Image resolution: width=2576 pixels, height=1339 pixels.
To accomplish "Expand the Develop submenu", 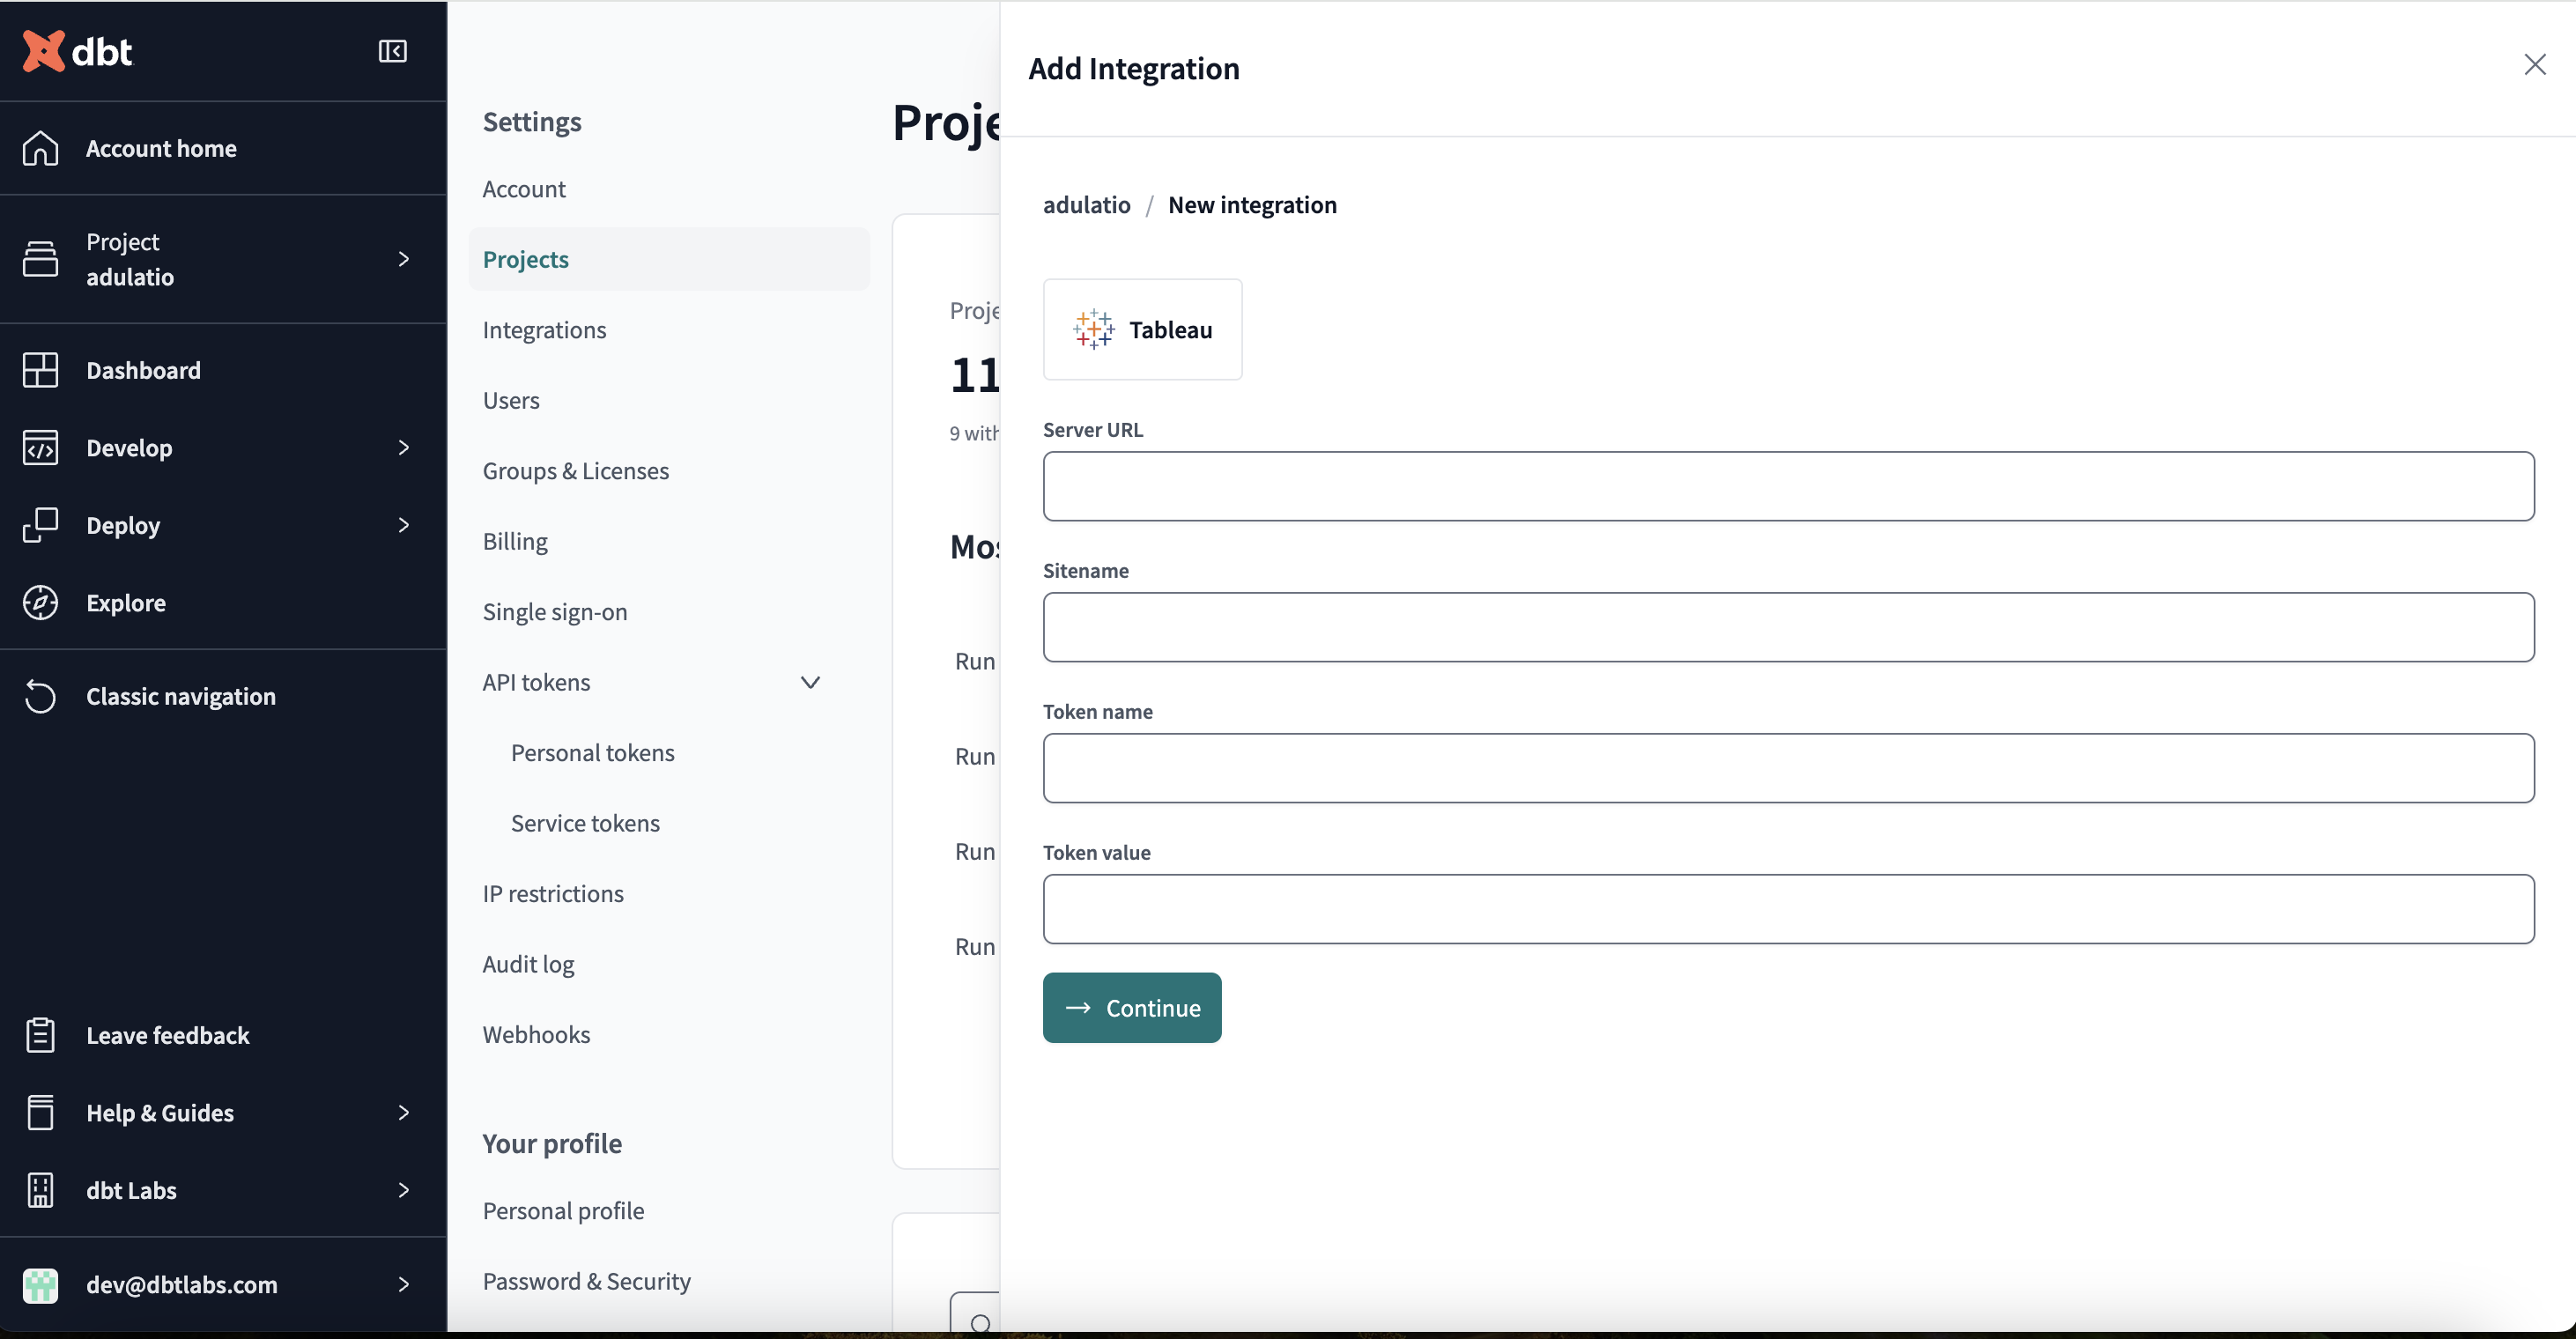I will click(x=402, y=447).
